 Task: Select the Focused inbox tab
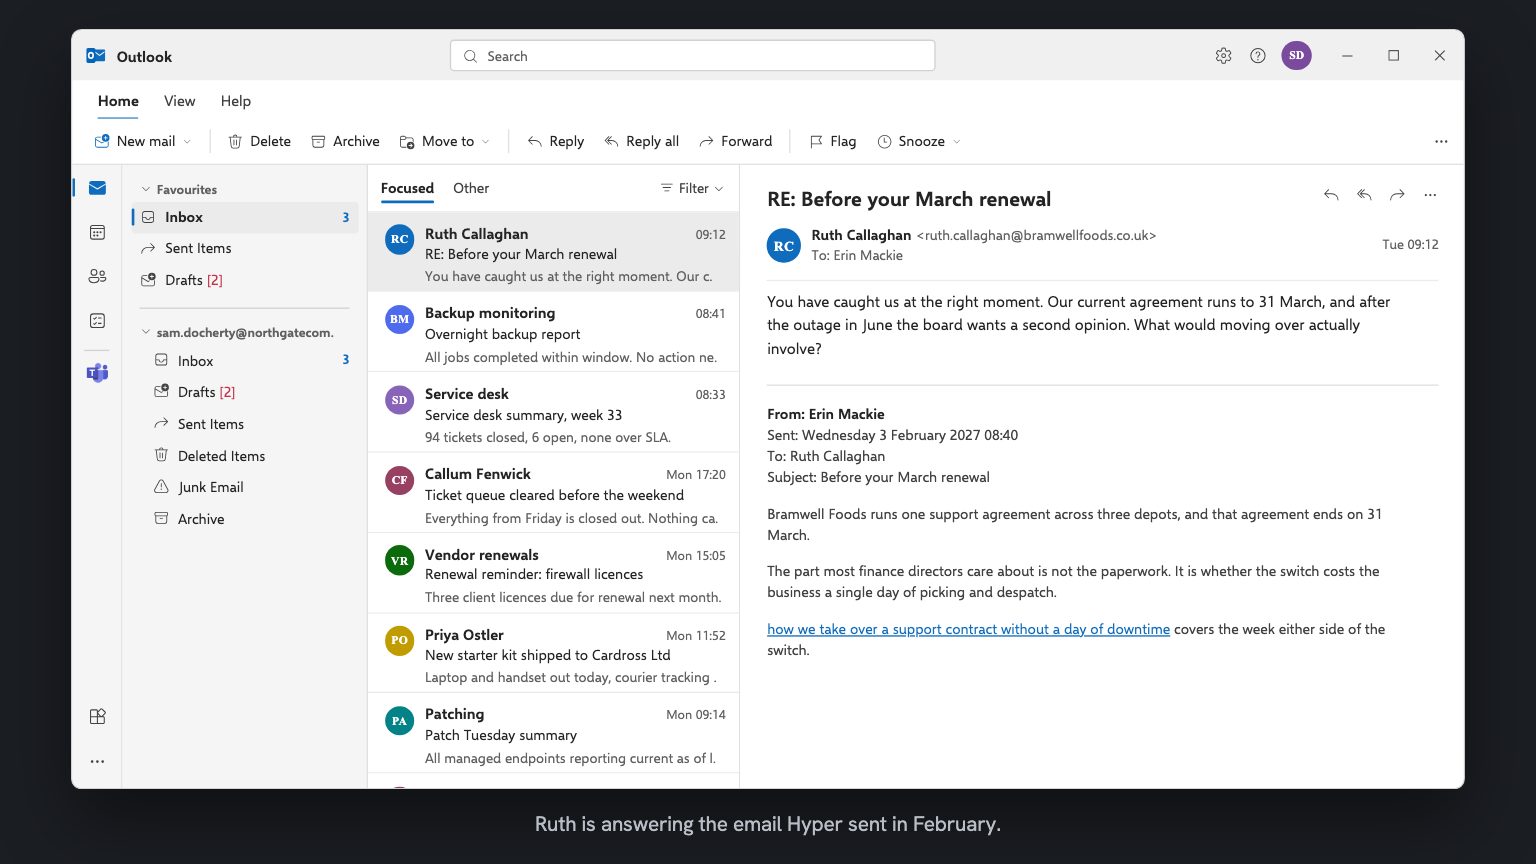(x=407, y=188)
